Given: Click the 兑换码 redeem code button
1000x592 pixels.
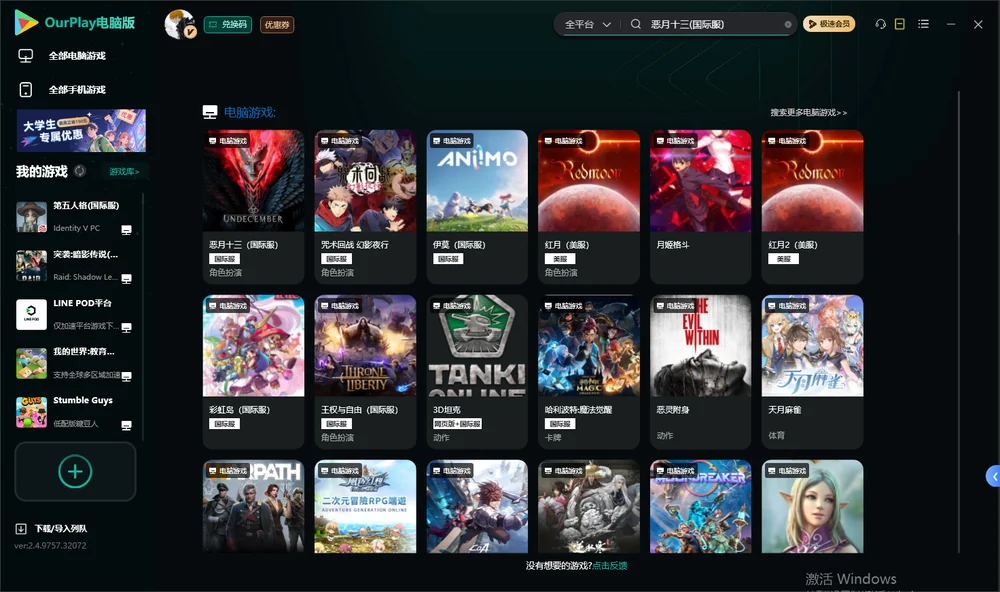Looking at the screenshot, I should point(228,24).
